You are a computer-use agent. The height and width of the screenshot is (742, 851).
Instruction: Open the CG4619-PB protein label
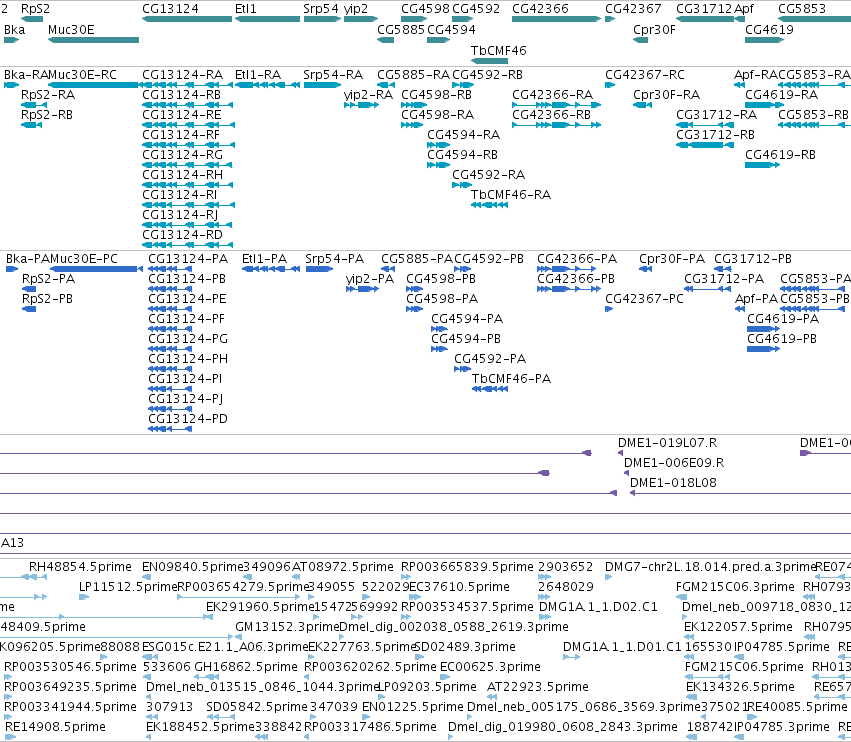(782, 339)
